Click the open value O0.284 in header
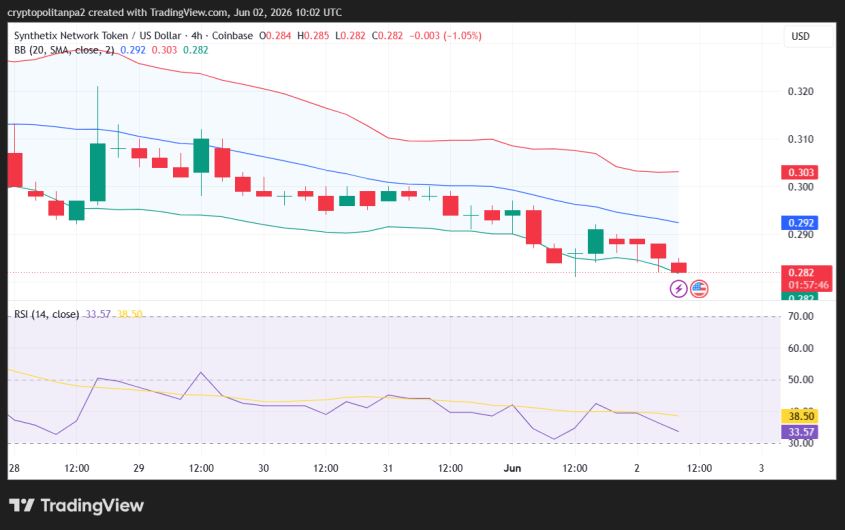This screenshot has width=845, height=530. [275, 36]
